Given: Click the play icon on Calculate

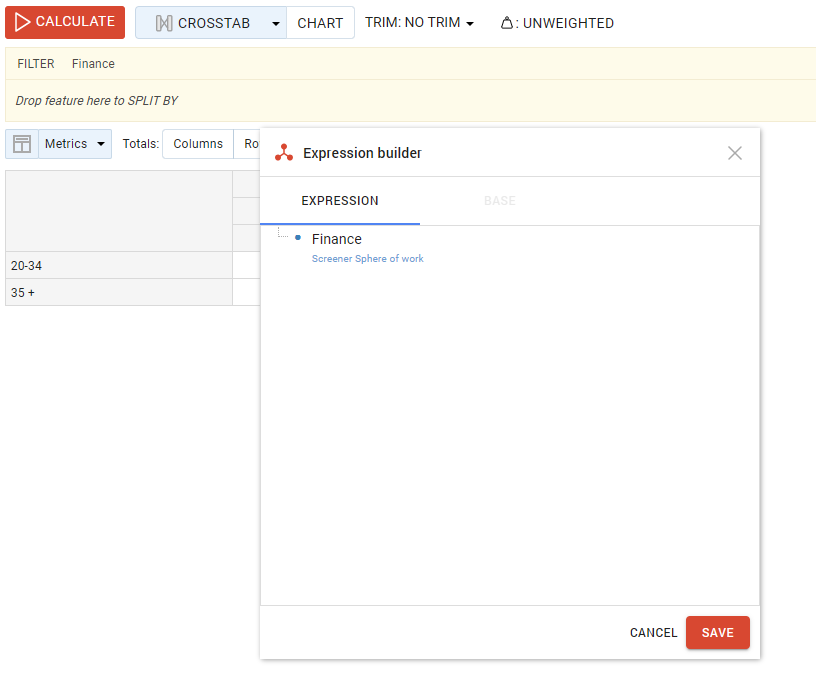Looking at the screenshot, I should [22, 22].
